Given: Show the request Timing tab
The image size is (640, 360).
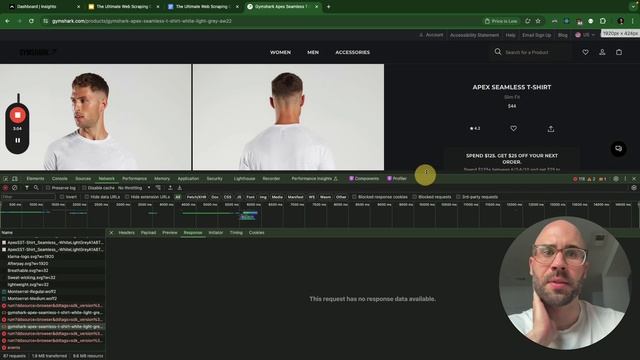Looking at the screenshot, I should pyautogui.click(x=236, y=233).
